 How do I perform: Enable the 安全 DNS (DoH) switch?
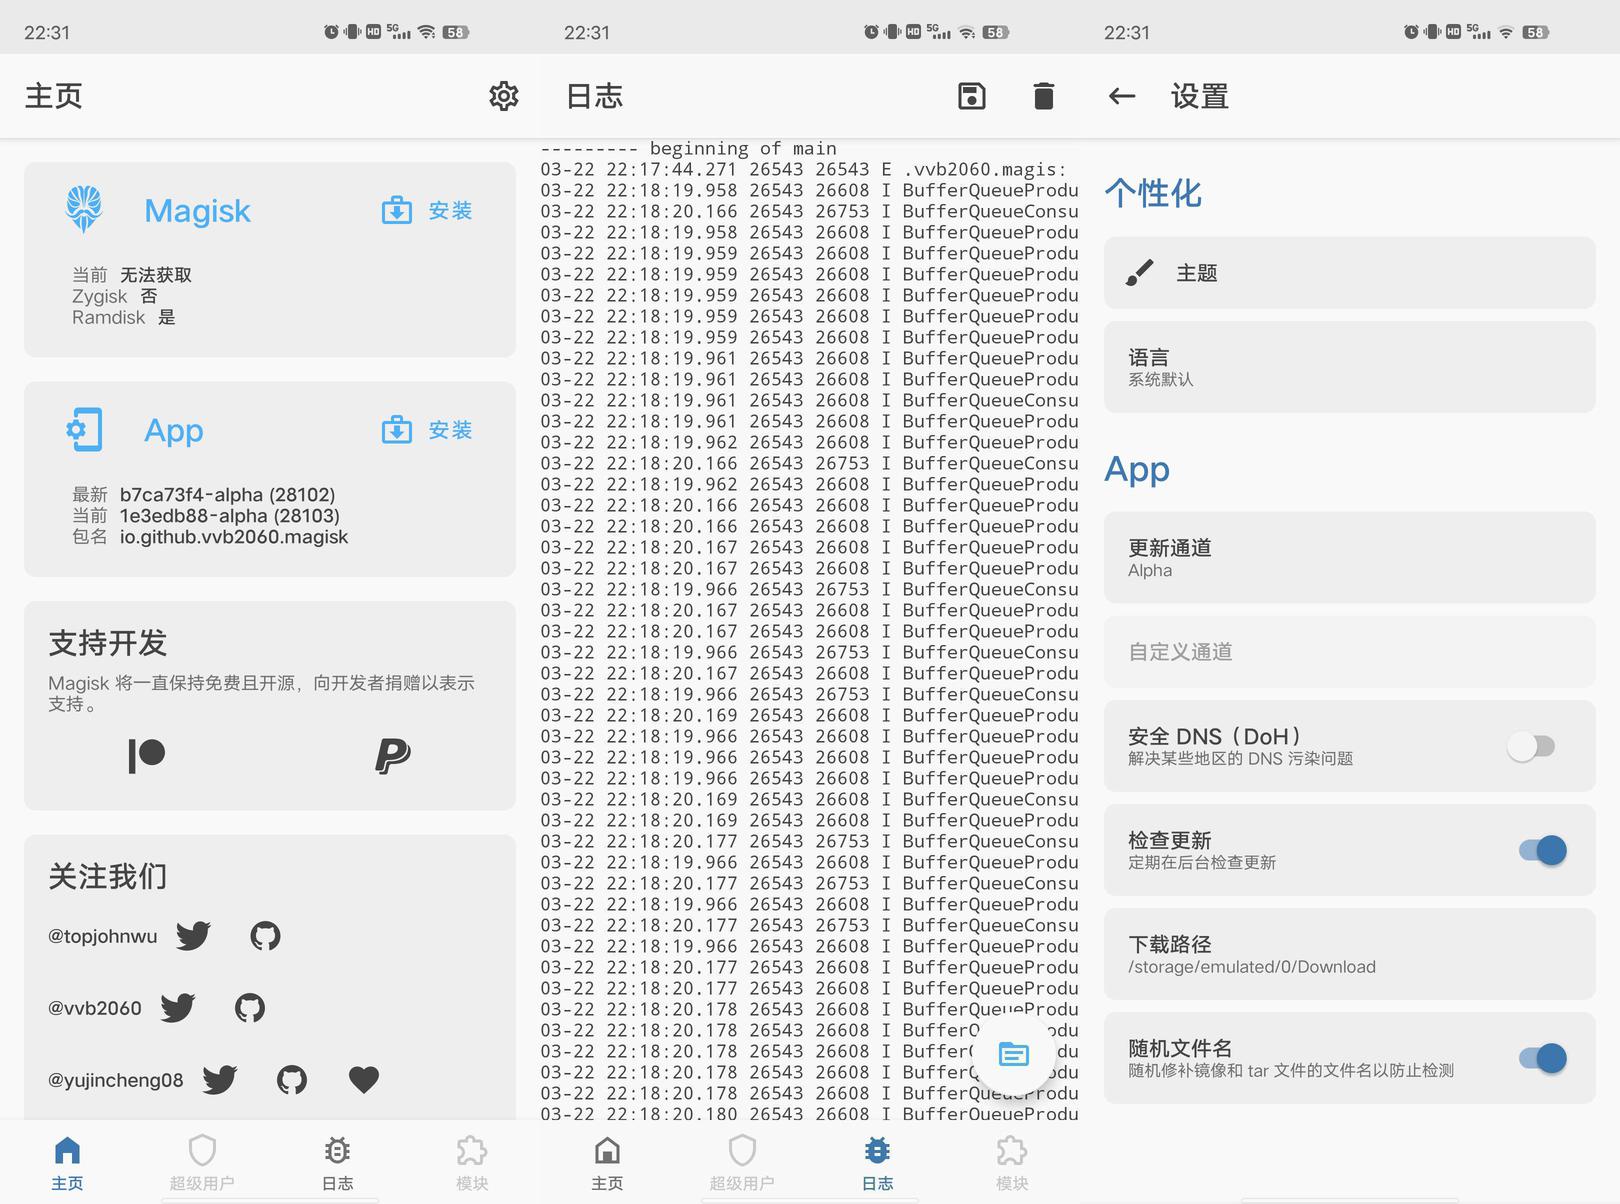pyautogui.click(x=1531, y=746)
